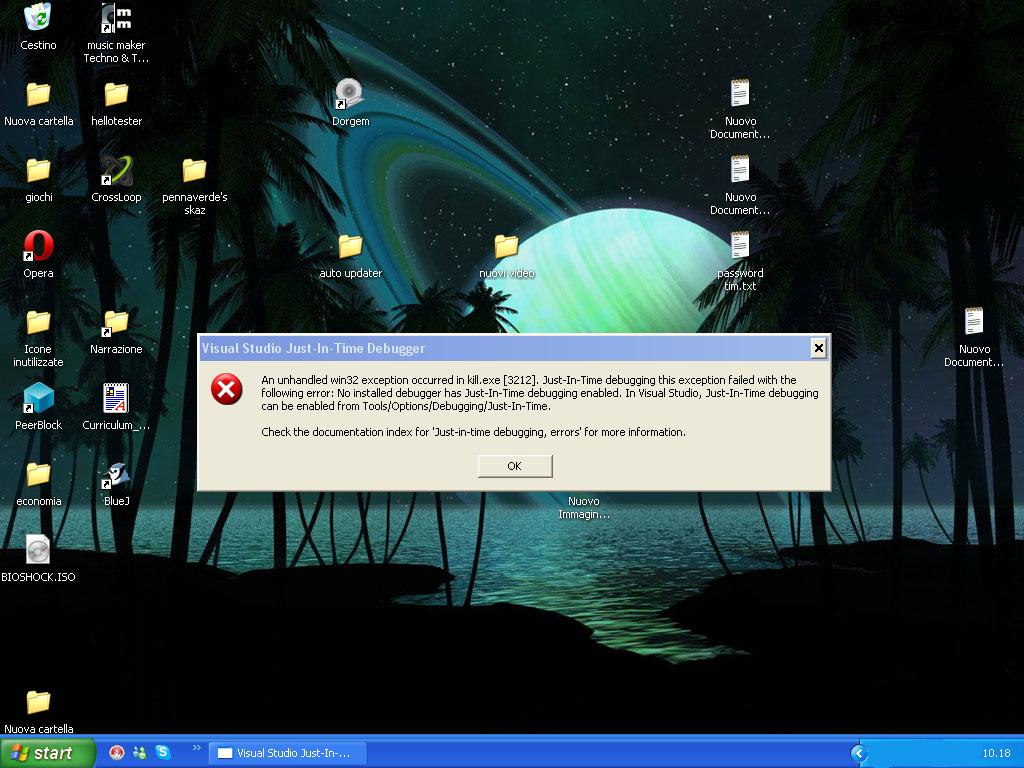Open the green Messenger quick launch icon
Image resolution: width=1024 pixels, height=768 pixels.
pyautogui.click(x=140, y=752)
